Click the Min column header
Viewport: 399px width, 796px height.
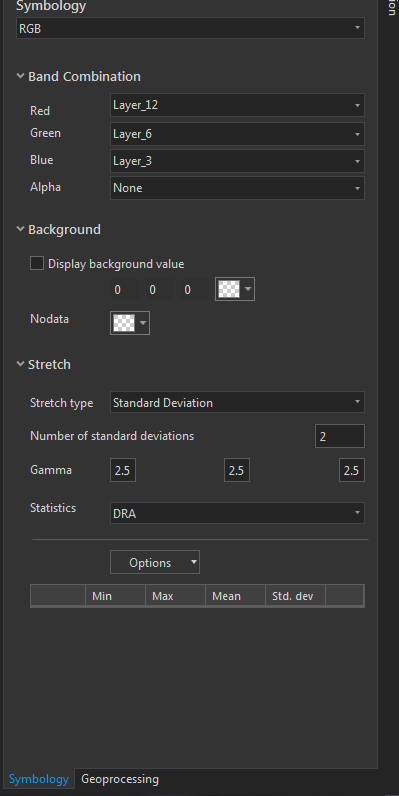click(115, 596)
